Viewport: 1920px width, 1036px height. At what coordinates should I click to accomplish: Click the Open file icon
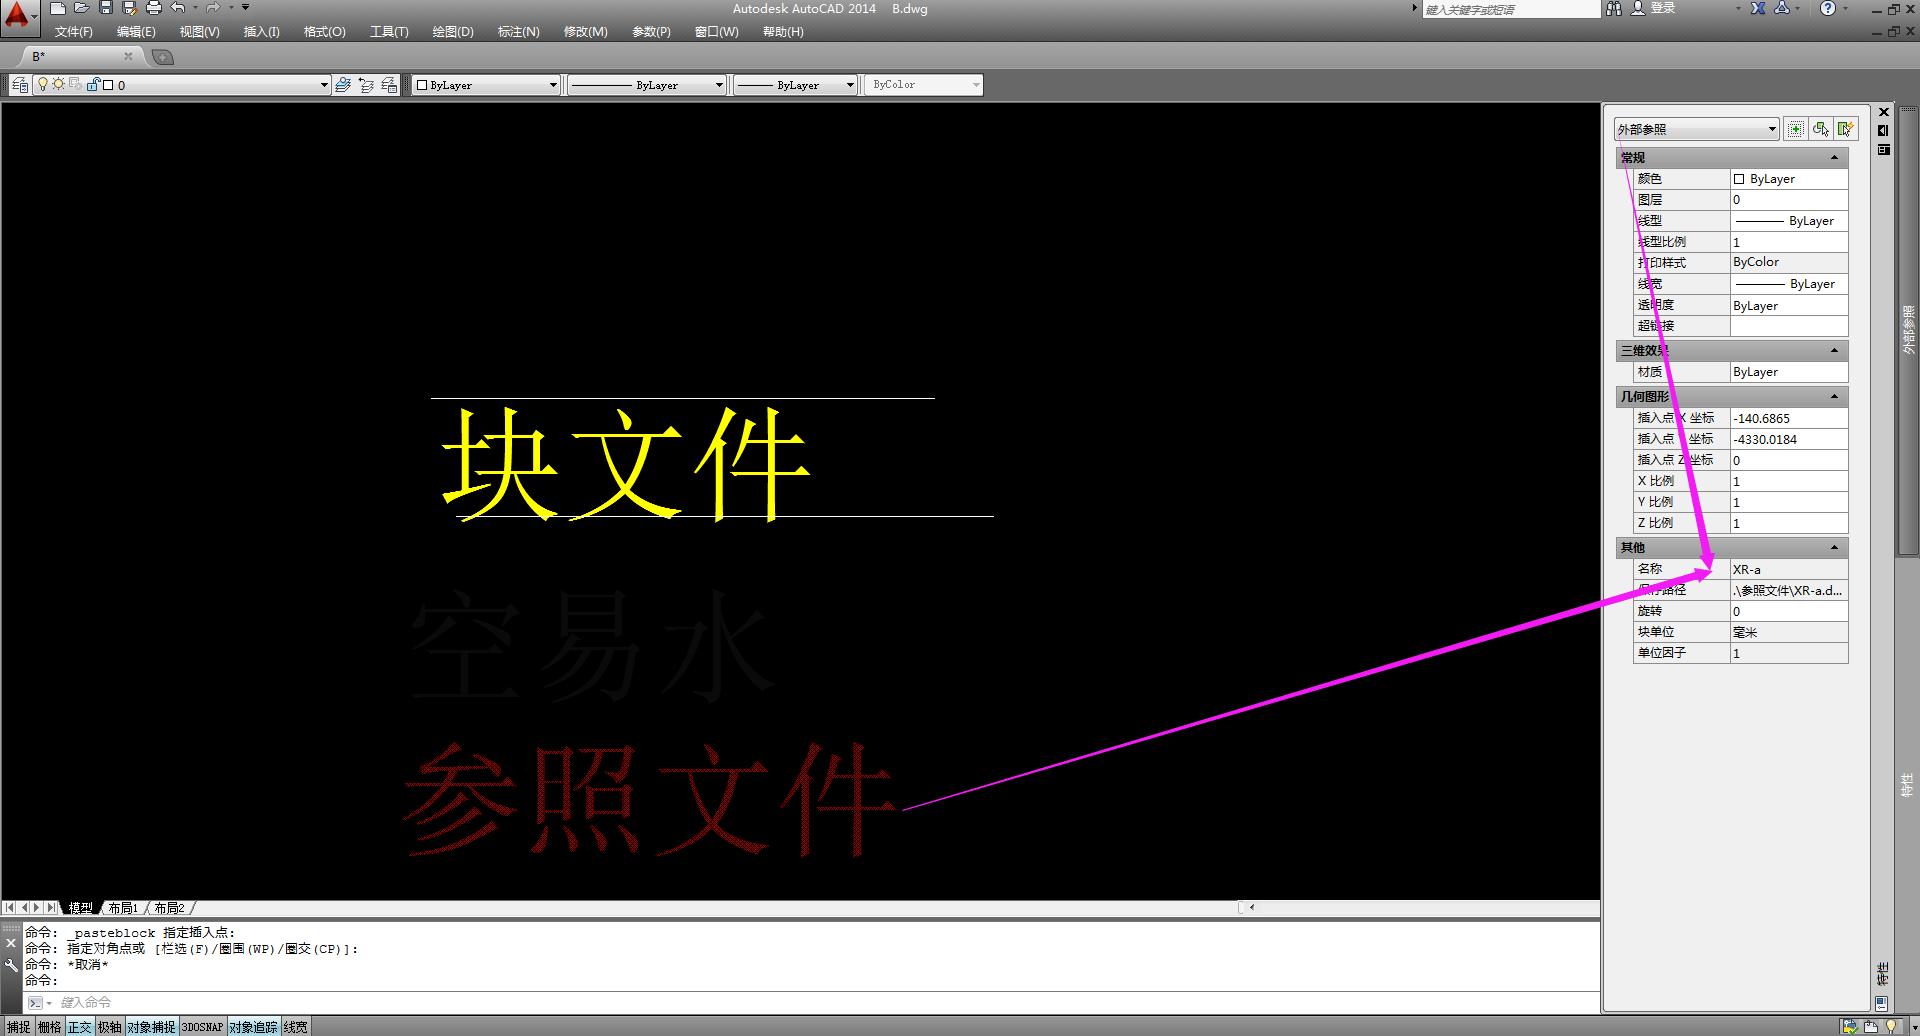pos(82,8)
